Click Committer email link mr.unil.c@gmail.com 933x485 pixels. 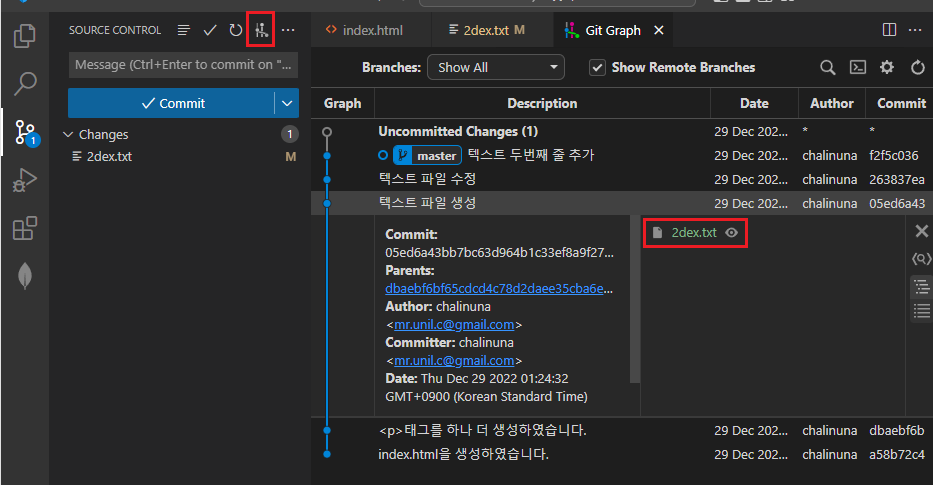[x=454, y=361]
